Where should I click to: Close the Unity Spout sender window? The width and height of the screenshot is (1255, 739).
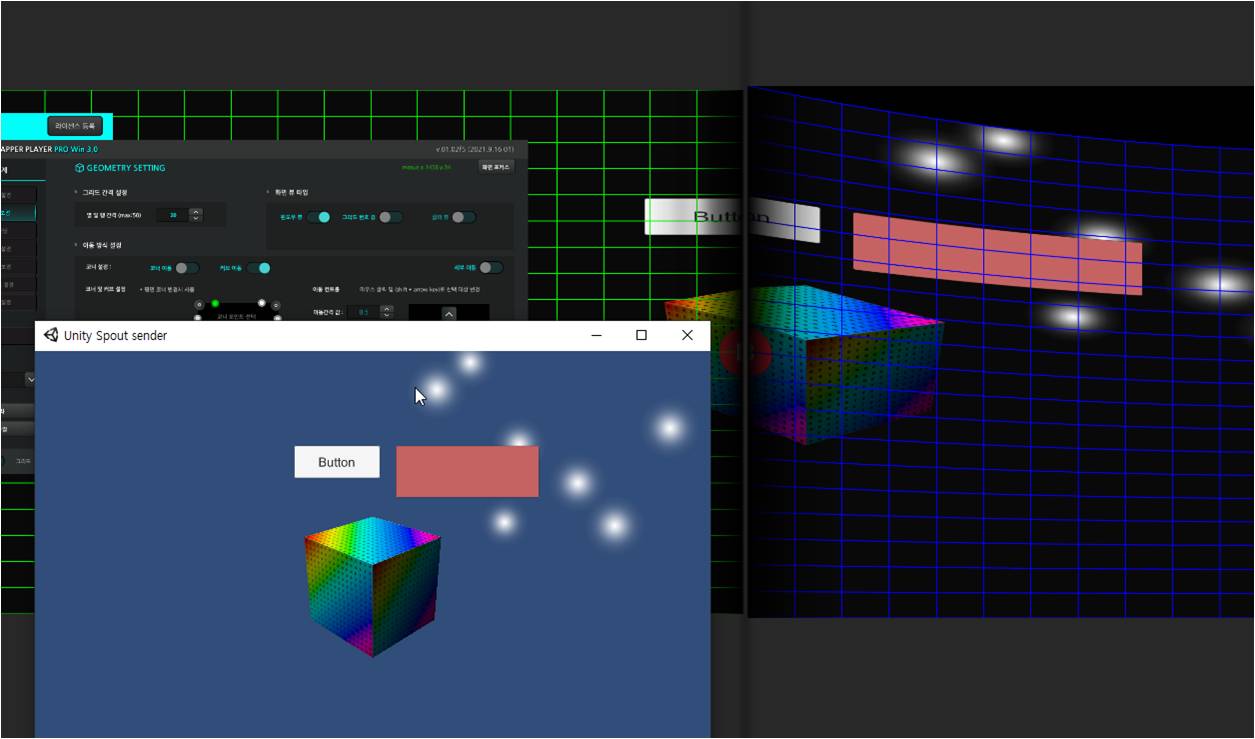pyautogui.click(x=687, y=335)
